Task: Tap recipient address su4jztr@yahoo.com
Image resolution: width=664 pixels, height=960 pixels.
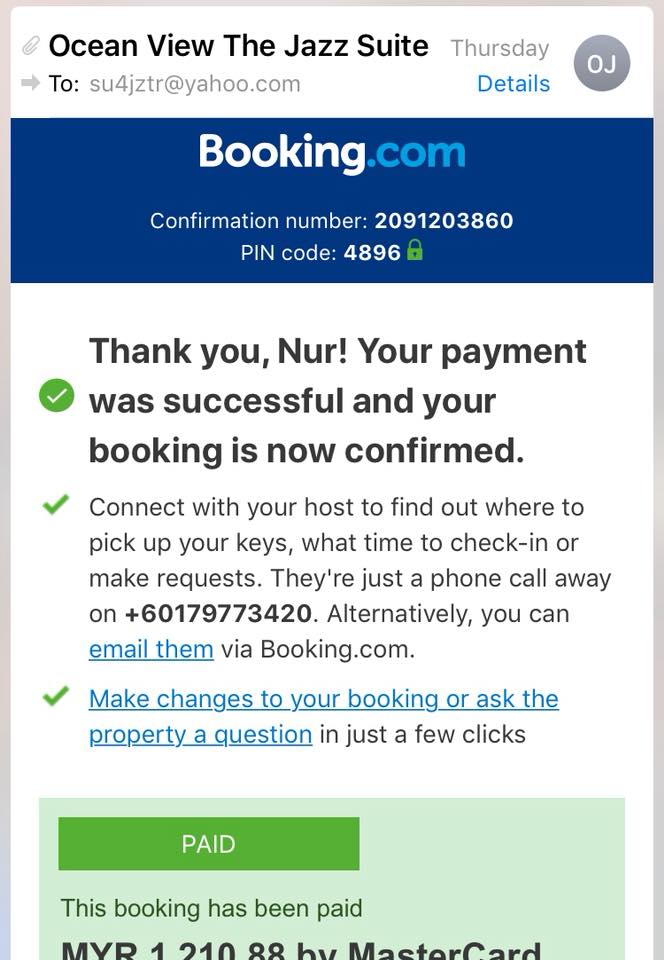Action: pyautogui.click(x=195, y=84)
